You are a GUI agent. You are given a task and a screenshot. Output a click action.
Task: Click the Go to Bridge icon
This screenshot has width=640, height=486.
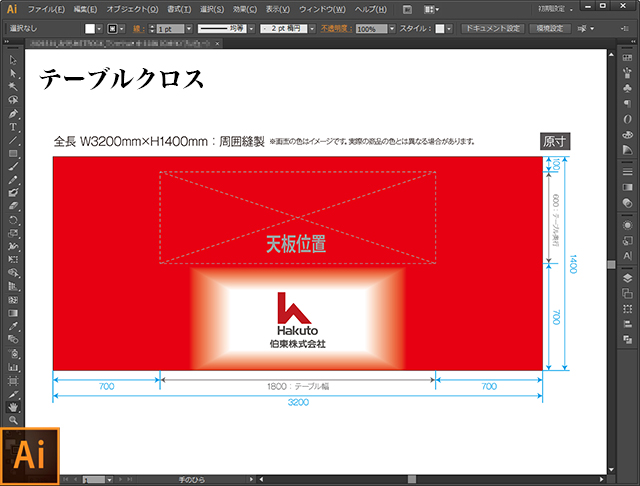point(407,9)
